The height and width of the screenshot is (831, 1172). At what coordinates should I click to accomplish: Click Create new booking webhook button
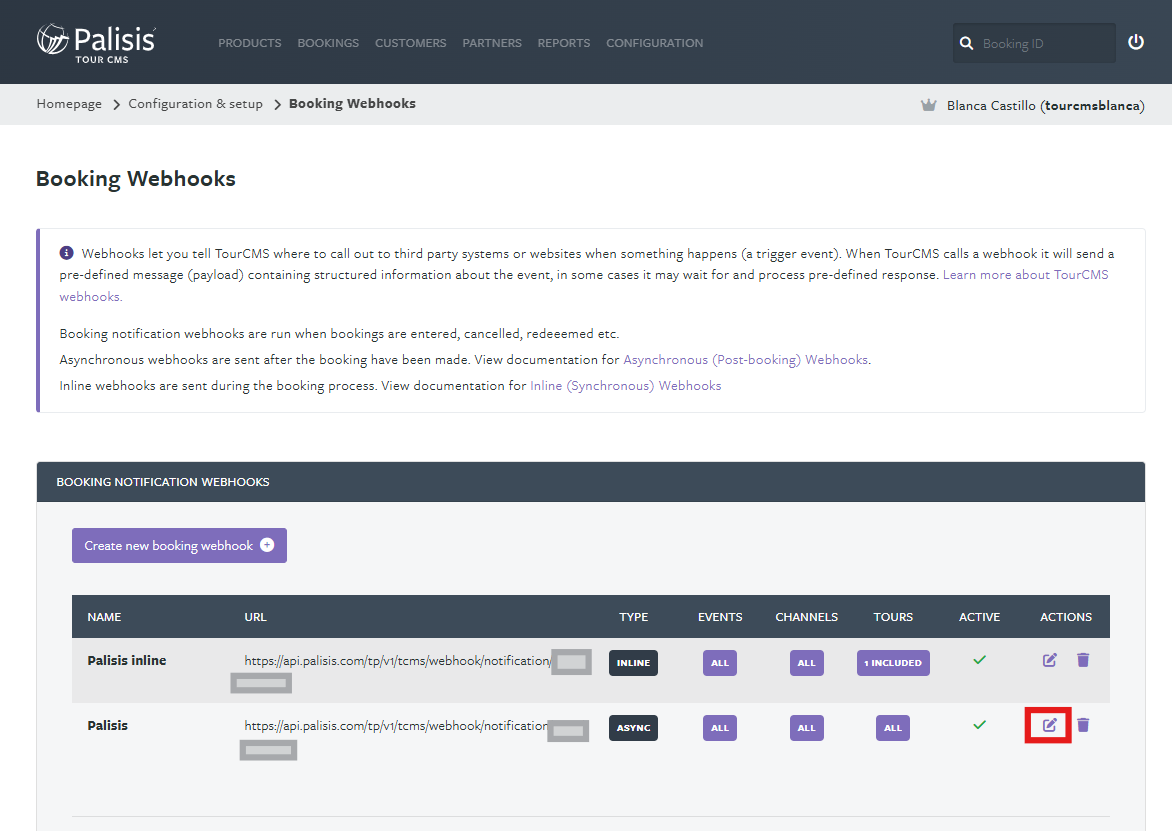point(179,546)
